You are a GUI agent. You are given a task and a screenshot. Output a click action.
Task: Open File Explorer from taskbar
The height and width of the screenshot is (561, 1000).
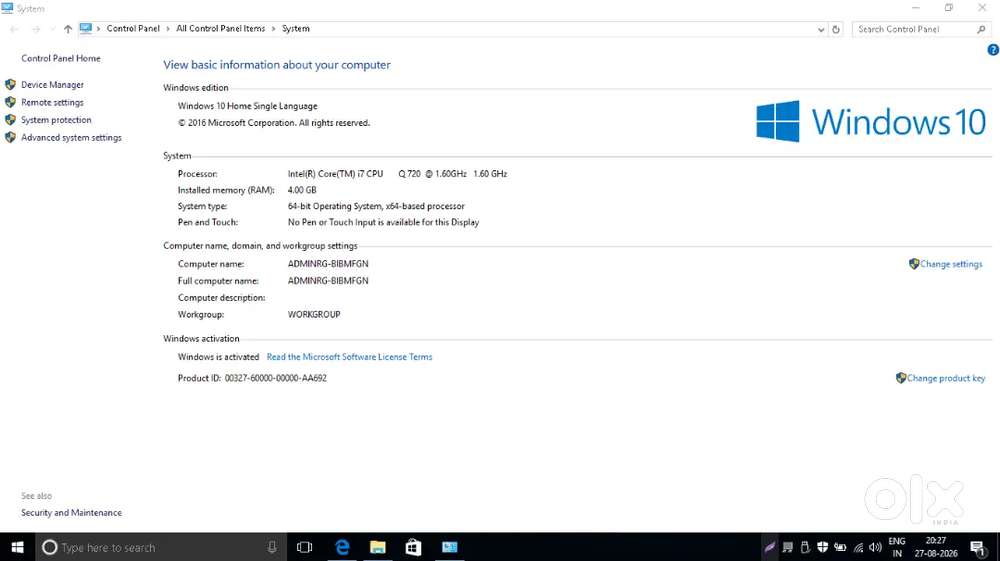point(378,548)
